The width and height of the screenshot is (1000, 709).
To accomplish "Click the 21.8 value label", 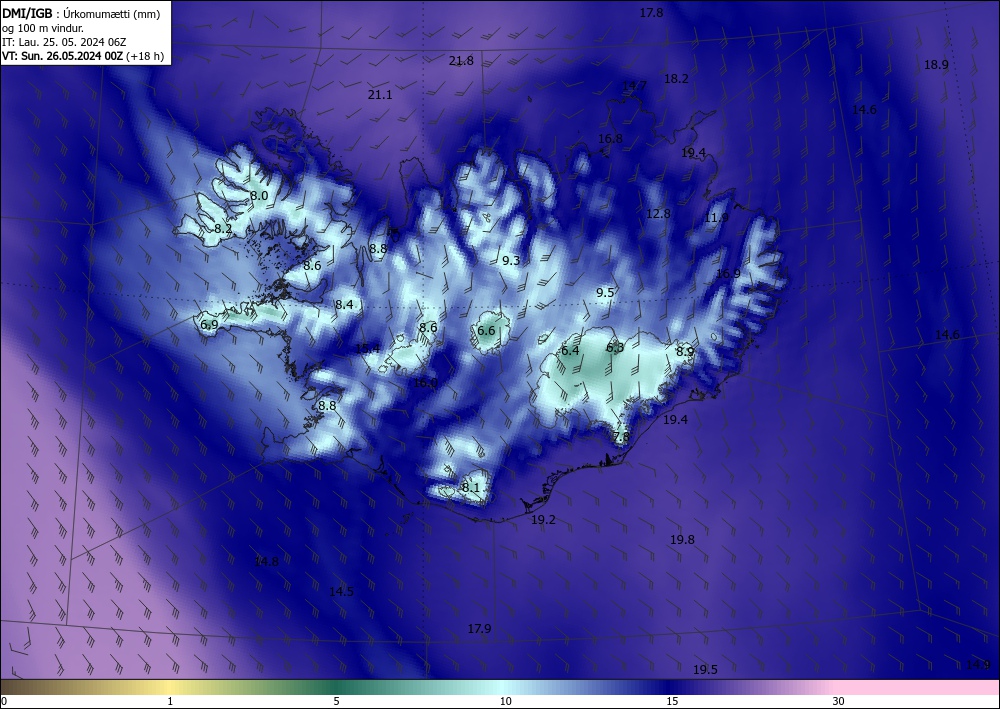I will [x=461, y=61].
